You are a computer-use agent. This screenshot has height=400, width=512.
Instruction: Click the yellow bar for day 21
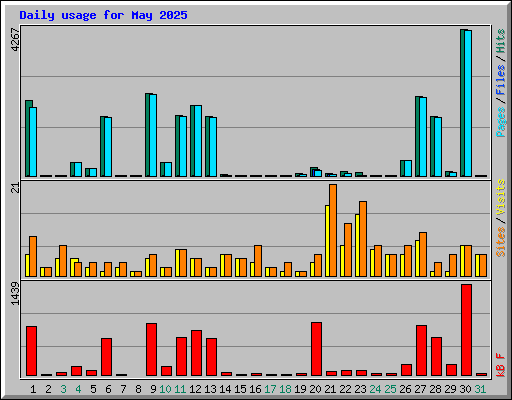tap(327, 241)
